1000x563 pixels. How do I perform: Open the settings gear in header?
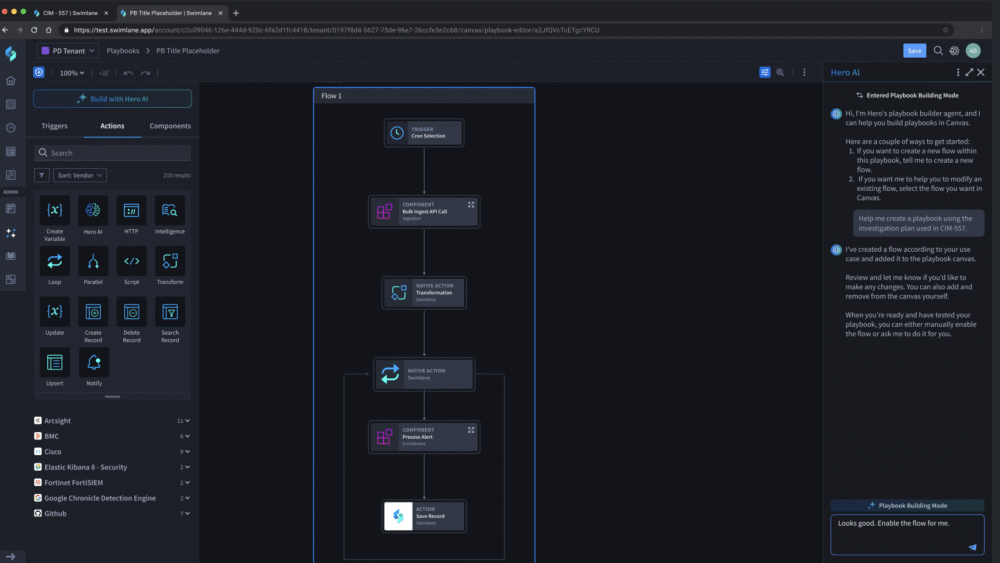coord(954,50)
